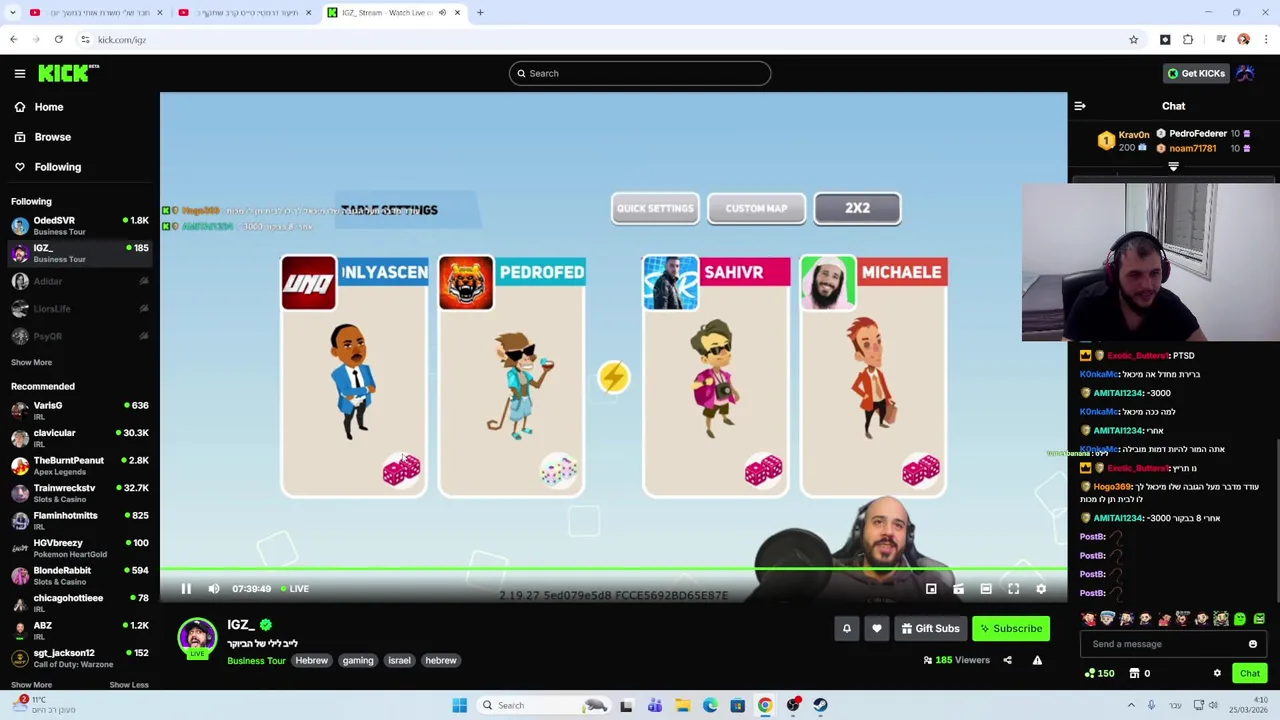
Task: Open BlondeRabbit recommended channel
Action: point(80,575)
